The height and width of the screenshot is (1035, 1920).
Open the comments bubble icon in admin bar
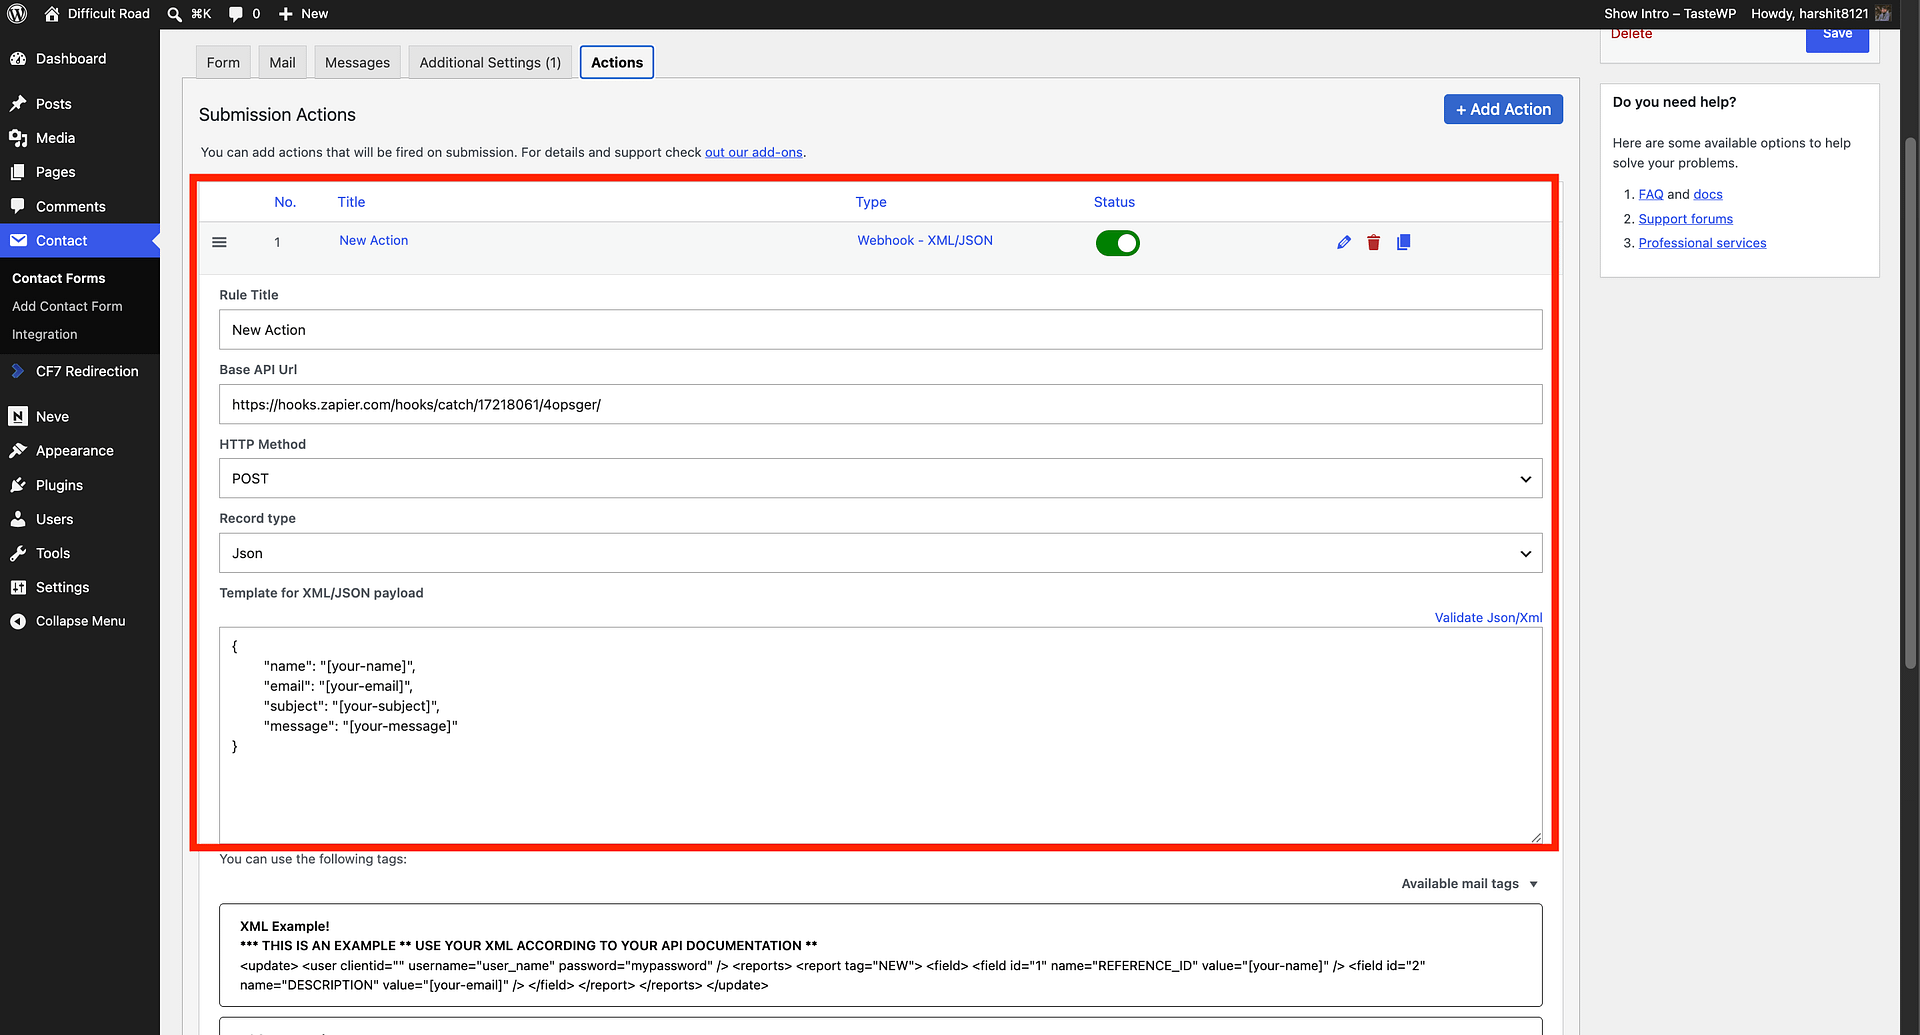[235, 14]
